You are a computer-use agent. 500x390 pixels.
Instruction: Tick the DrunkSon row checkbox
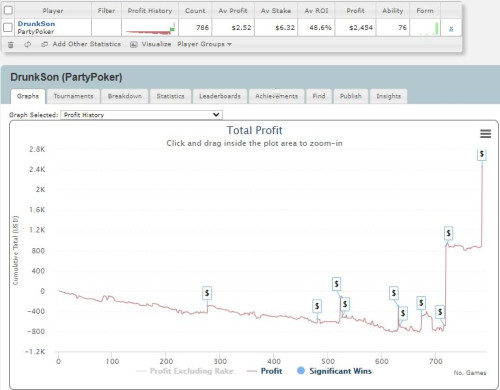8,27
